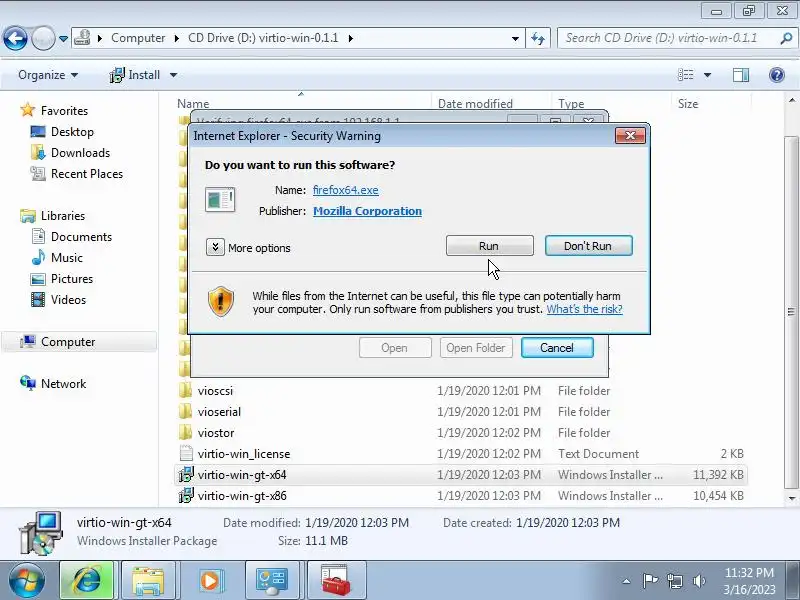The height and width of the screenshot is (600, 800).
Task: Select the vioserial folder
Action: pyautogui.click(x=219, y=412)
